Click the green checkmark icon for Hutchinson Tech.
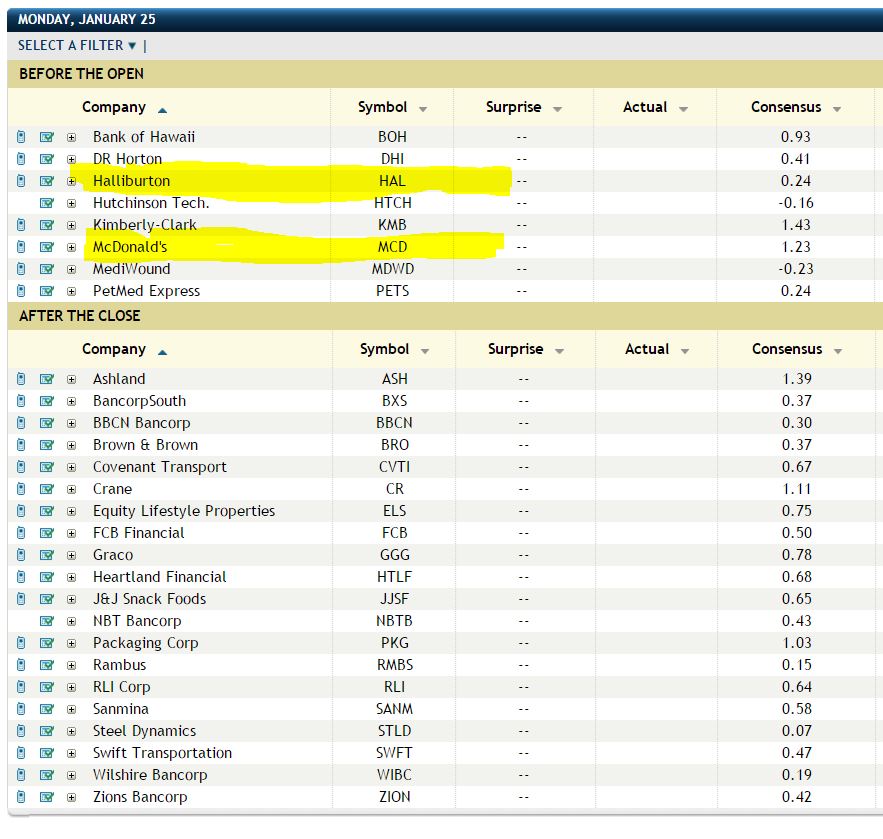Screen dimensions: 883x839 coord(47,203)
